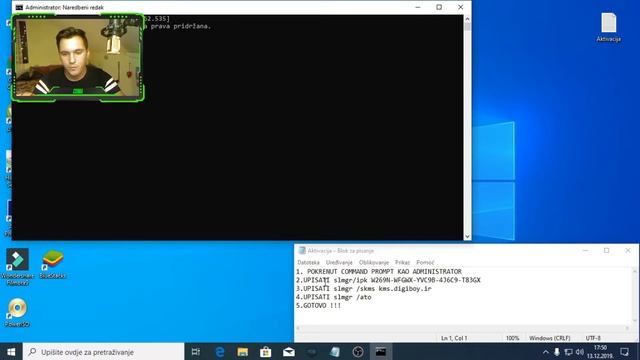The image size is (640, 360).
Task: Open the Action Center notifications icon
Action: pyautogui.click(x=624, y=352)
